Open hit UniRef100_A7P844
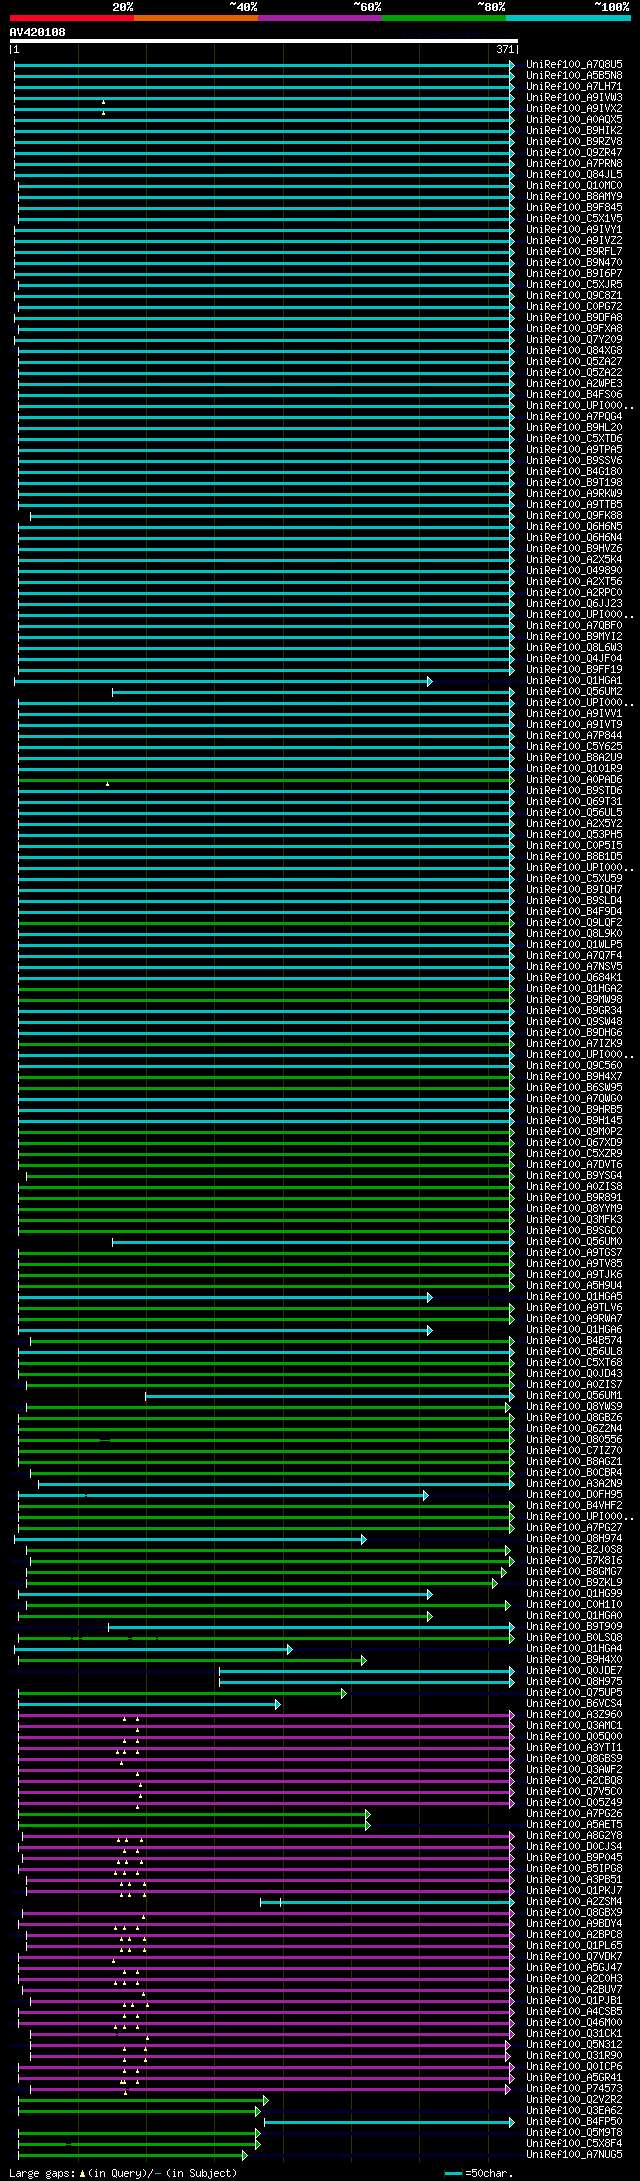The height and width of the screenshot is (2181, 640). 574,735
